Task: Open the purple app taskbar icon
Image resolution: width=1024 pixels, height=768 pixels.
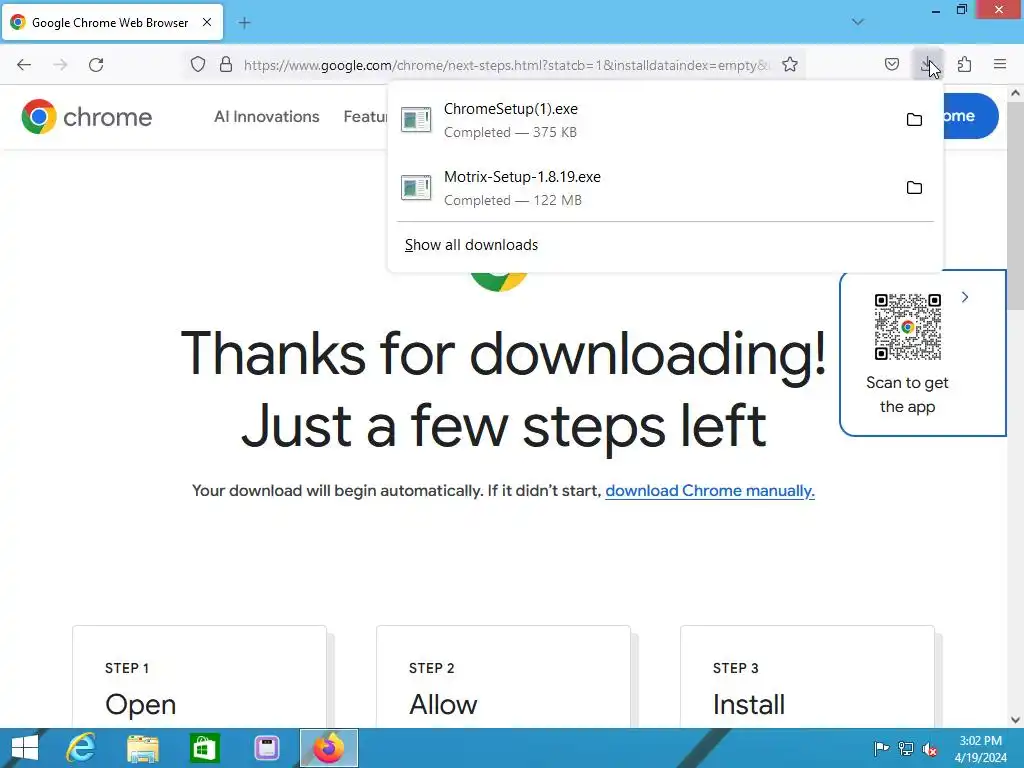Action: coord(266,748)
